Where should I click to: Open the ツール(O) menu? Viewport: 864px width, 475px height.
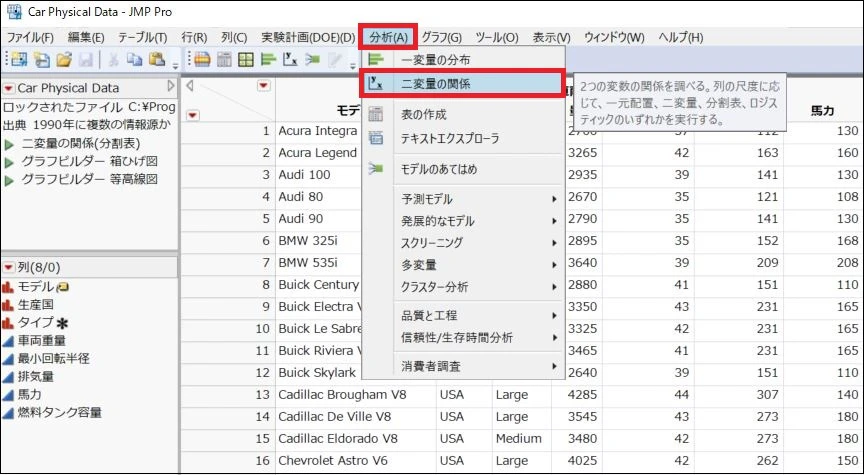496,37
